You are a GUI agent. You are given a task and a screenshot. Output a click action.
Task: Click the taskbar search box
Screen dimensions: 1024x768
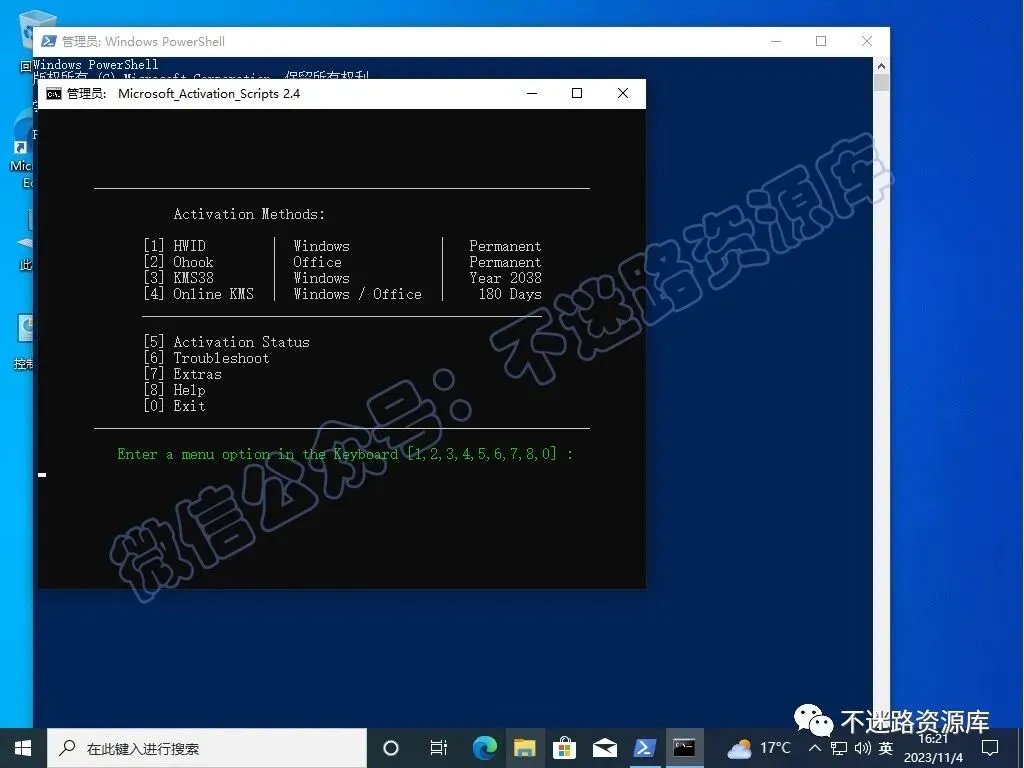(207, 748)
